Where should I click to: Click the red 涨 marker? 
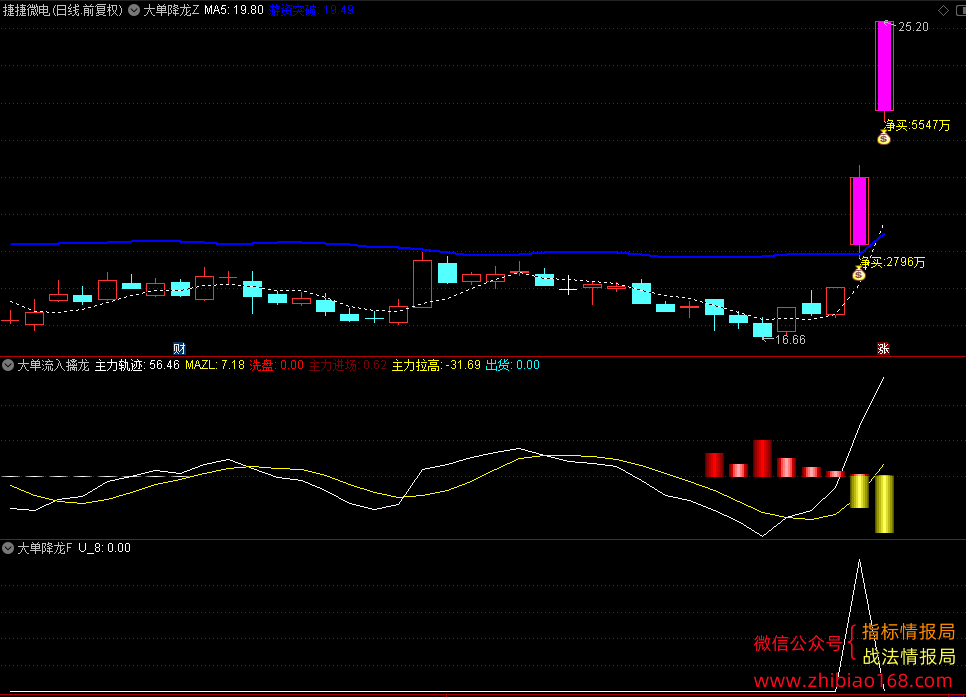pos(883,348)
